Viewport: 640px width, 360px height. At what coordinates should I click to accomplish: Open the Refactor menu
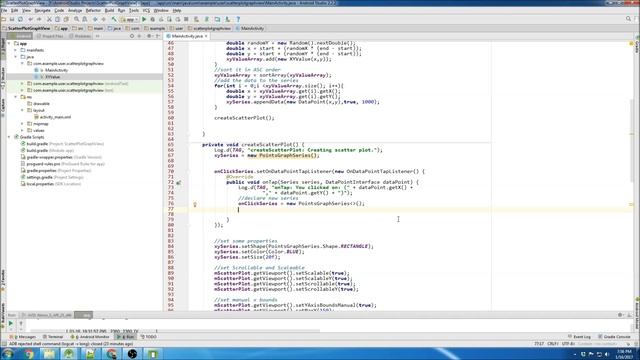pos(93,10)
